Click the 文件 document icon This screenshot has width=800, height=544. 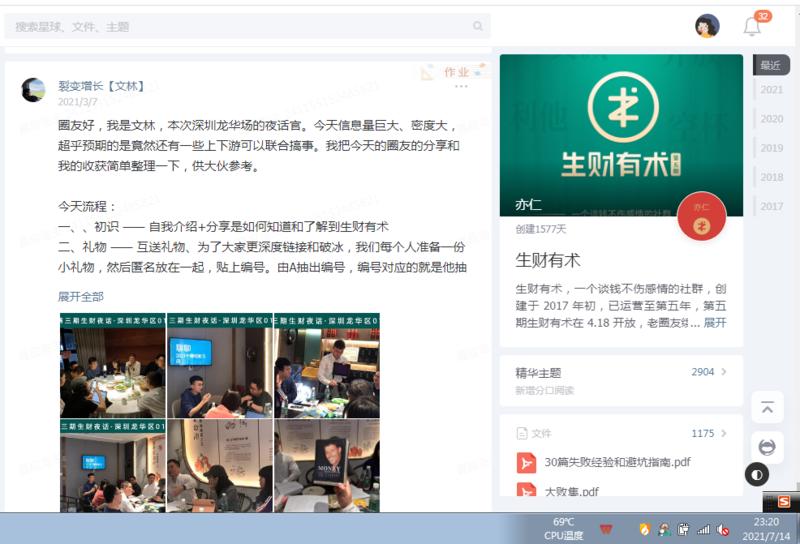tap(522, 433)
